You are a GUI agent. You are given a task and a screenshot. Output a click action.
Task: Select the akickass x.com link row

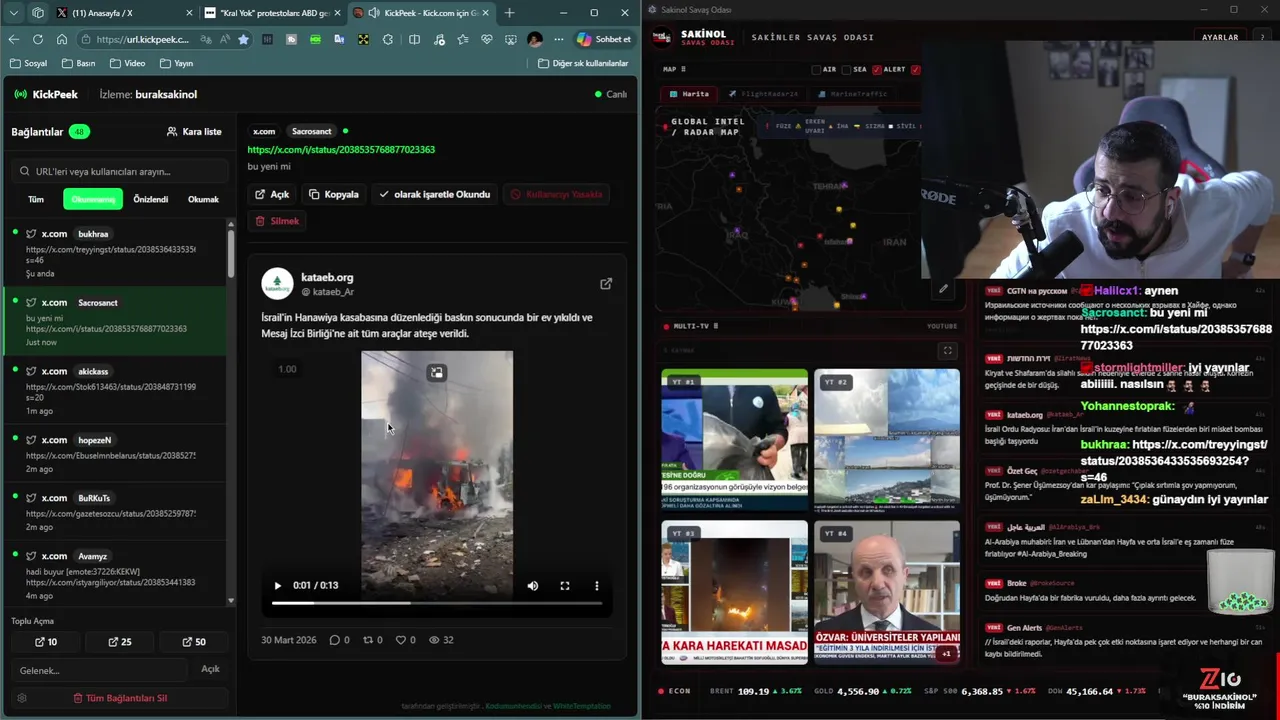coord(114,390)
